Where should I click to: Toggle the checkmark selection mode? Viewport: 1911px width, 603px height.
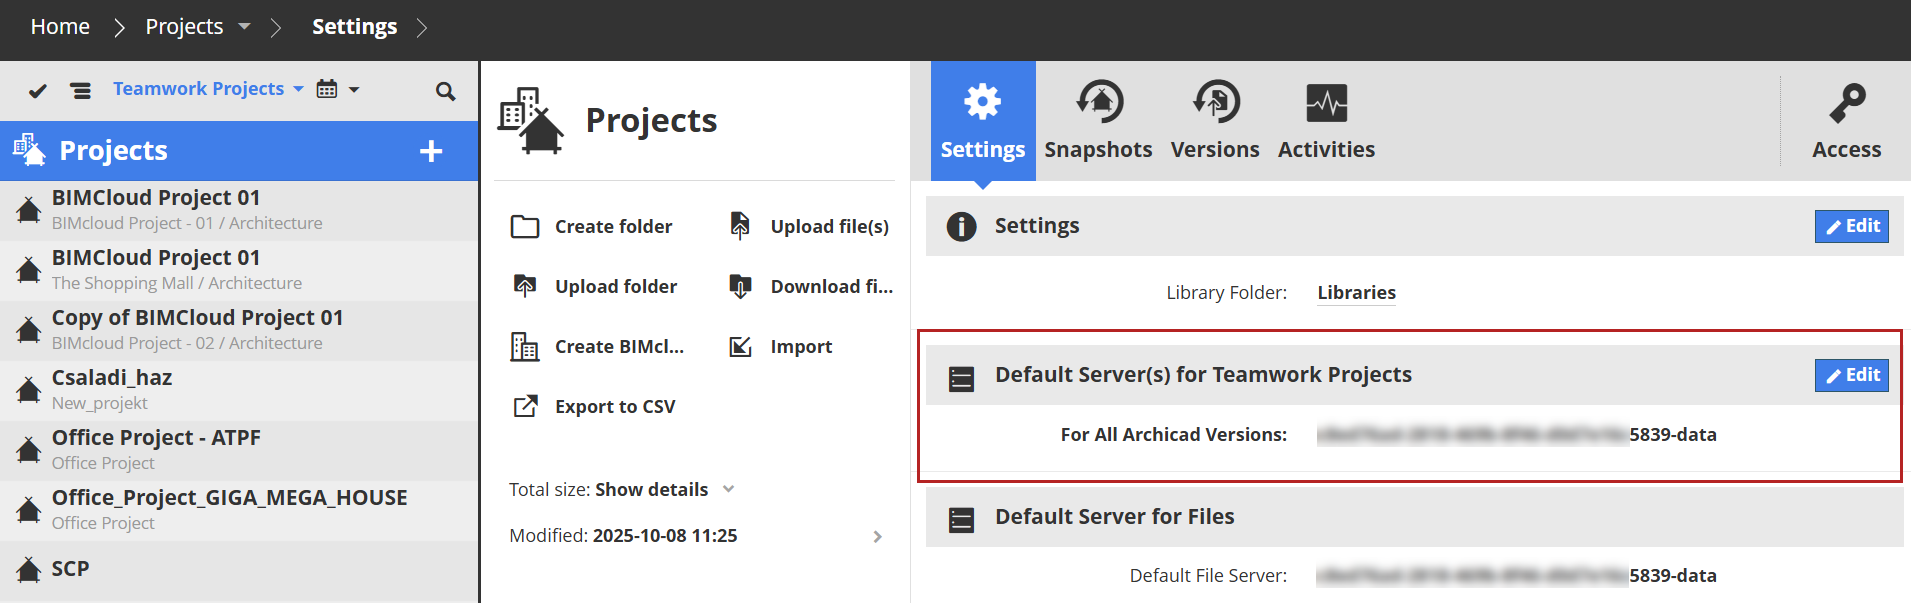pos(38,91)
